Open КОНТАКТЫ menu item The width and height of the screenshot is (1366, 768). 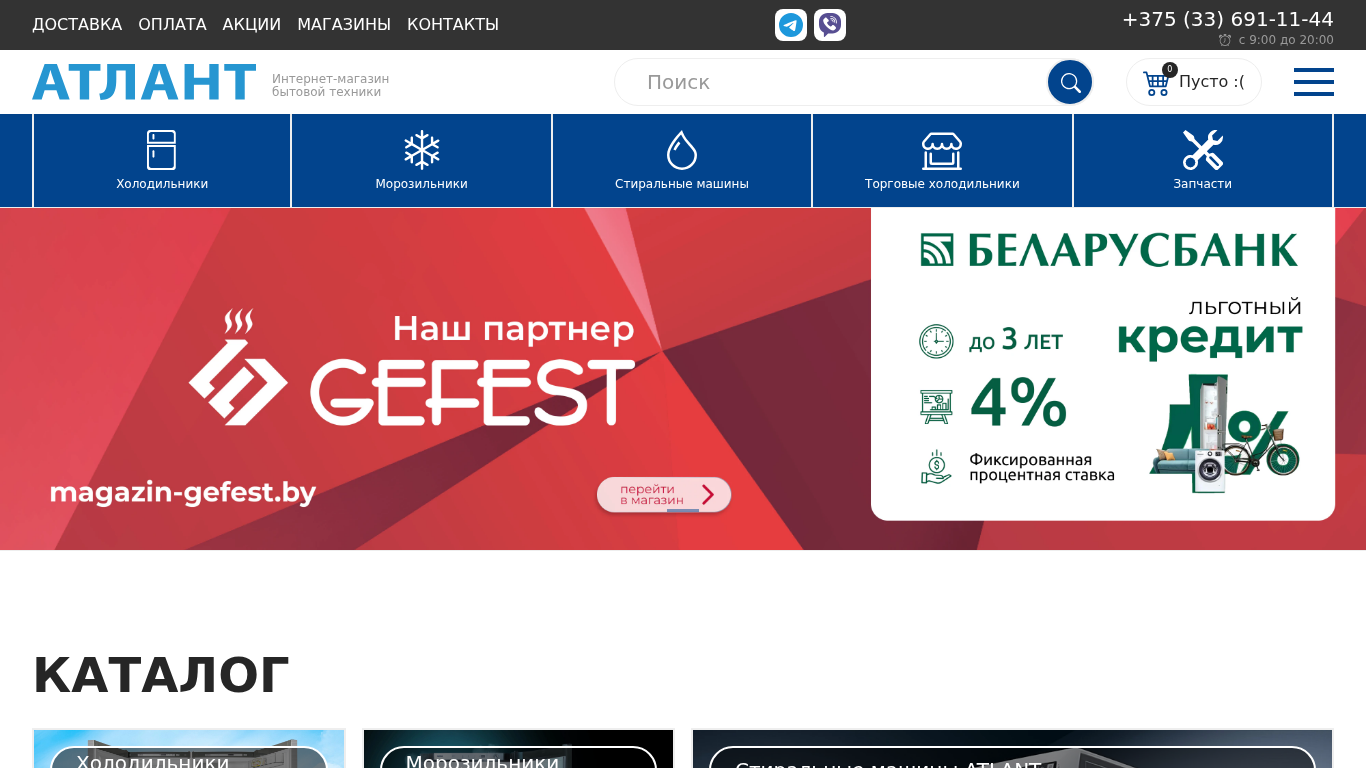(453, 25)
